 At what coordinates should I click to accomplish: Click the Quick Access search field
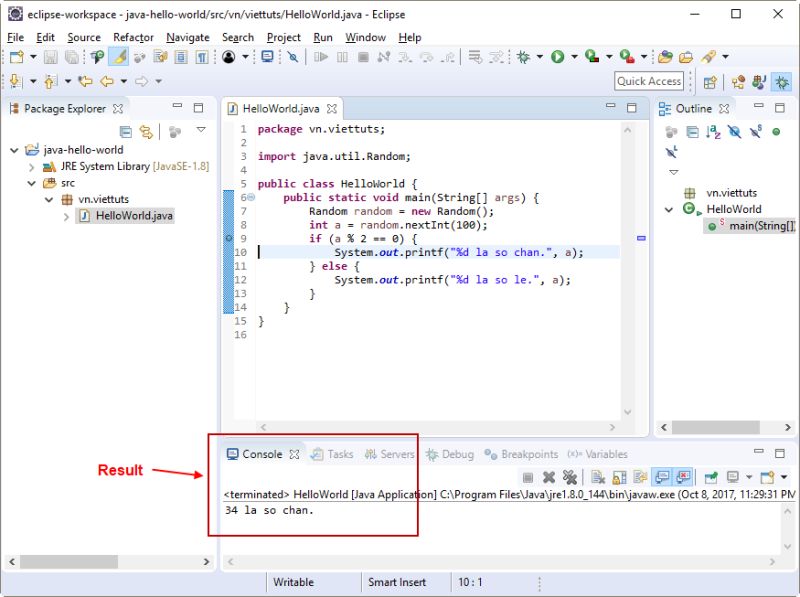tap(648, 81)
